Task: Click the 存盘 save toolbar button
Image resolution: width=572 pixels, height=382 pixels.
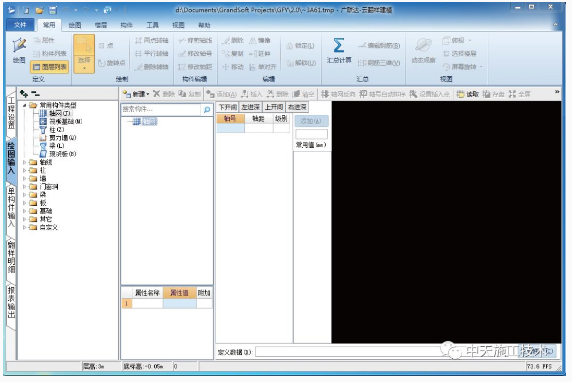Action: click(493, 94)
